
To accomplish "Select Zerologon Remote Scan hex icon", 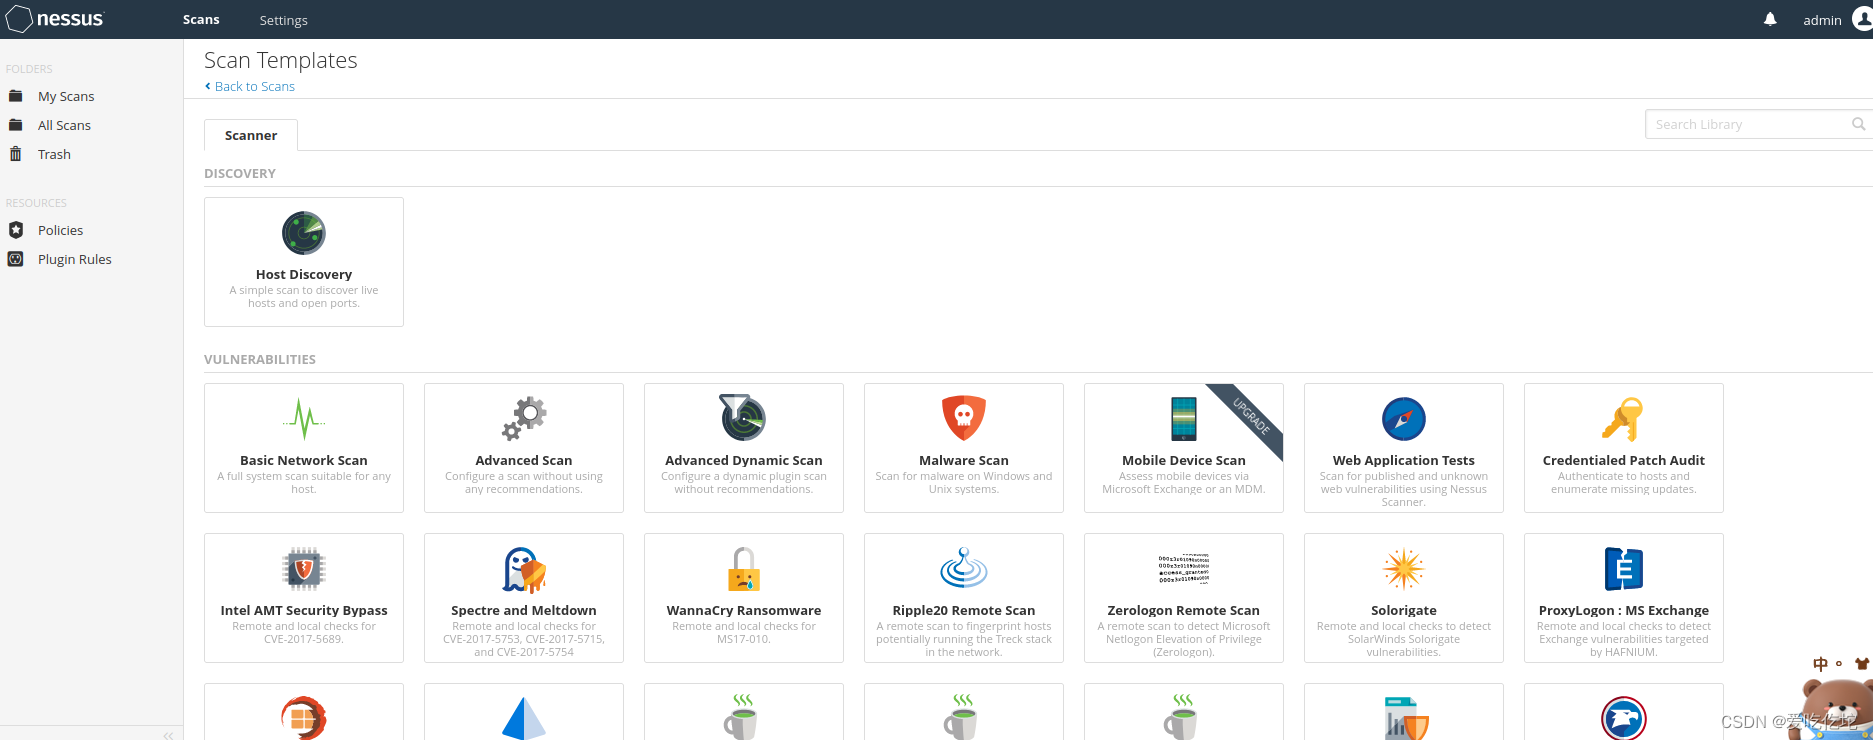I will [x=1184, y=569].
